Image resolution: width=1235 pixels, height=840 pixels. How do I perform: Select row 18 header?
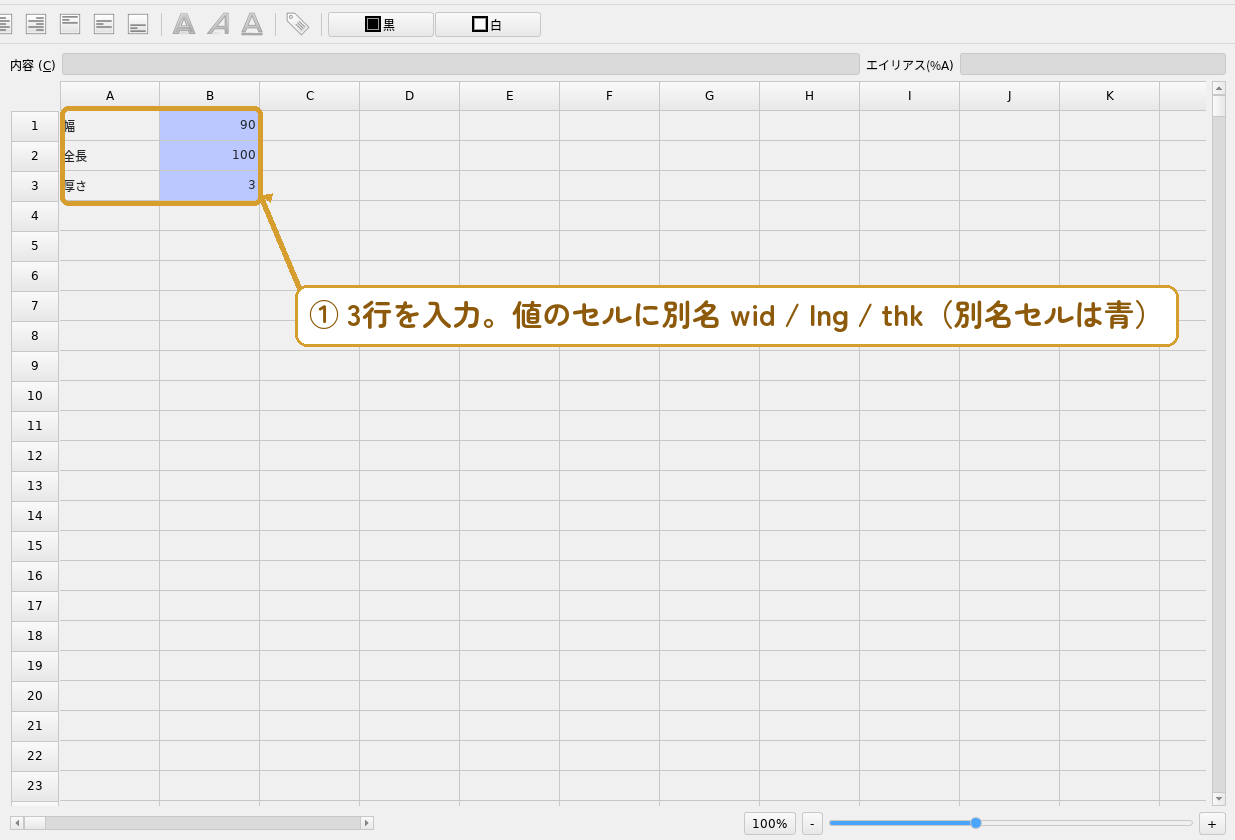[x=35, y=636]
